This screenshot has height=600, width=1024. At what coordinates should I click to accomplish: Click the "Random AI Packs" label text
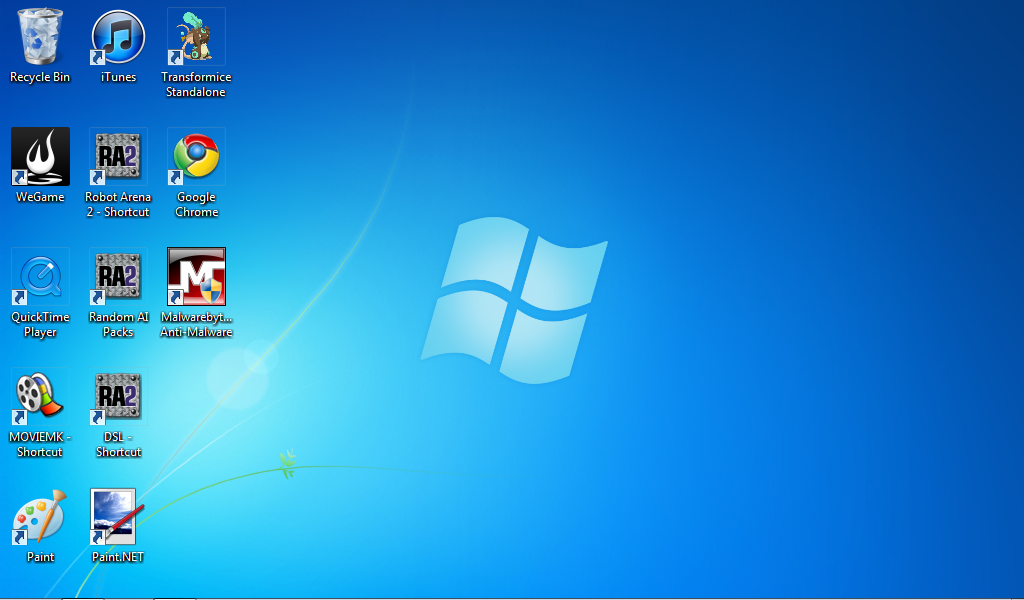[x=119, y=324]
